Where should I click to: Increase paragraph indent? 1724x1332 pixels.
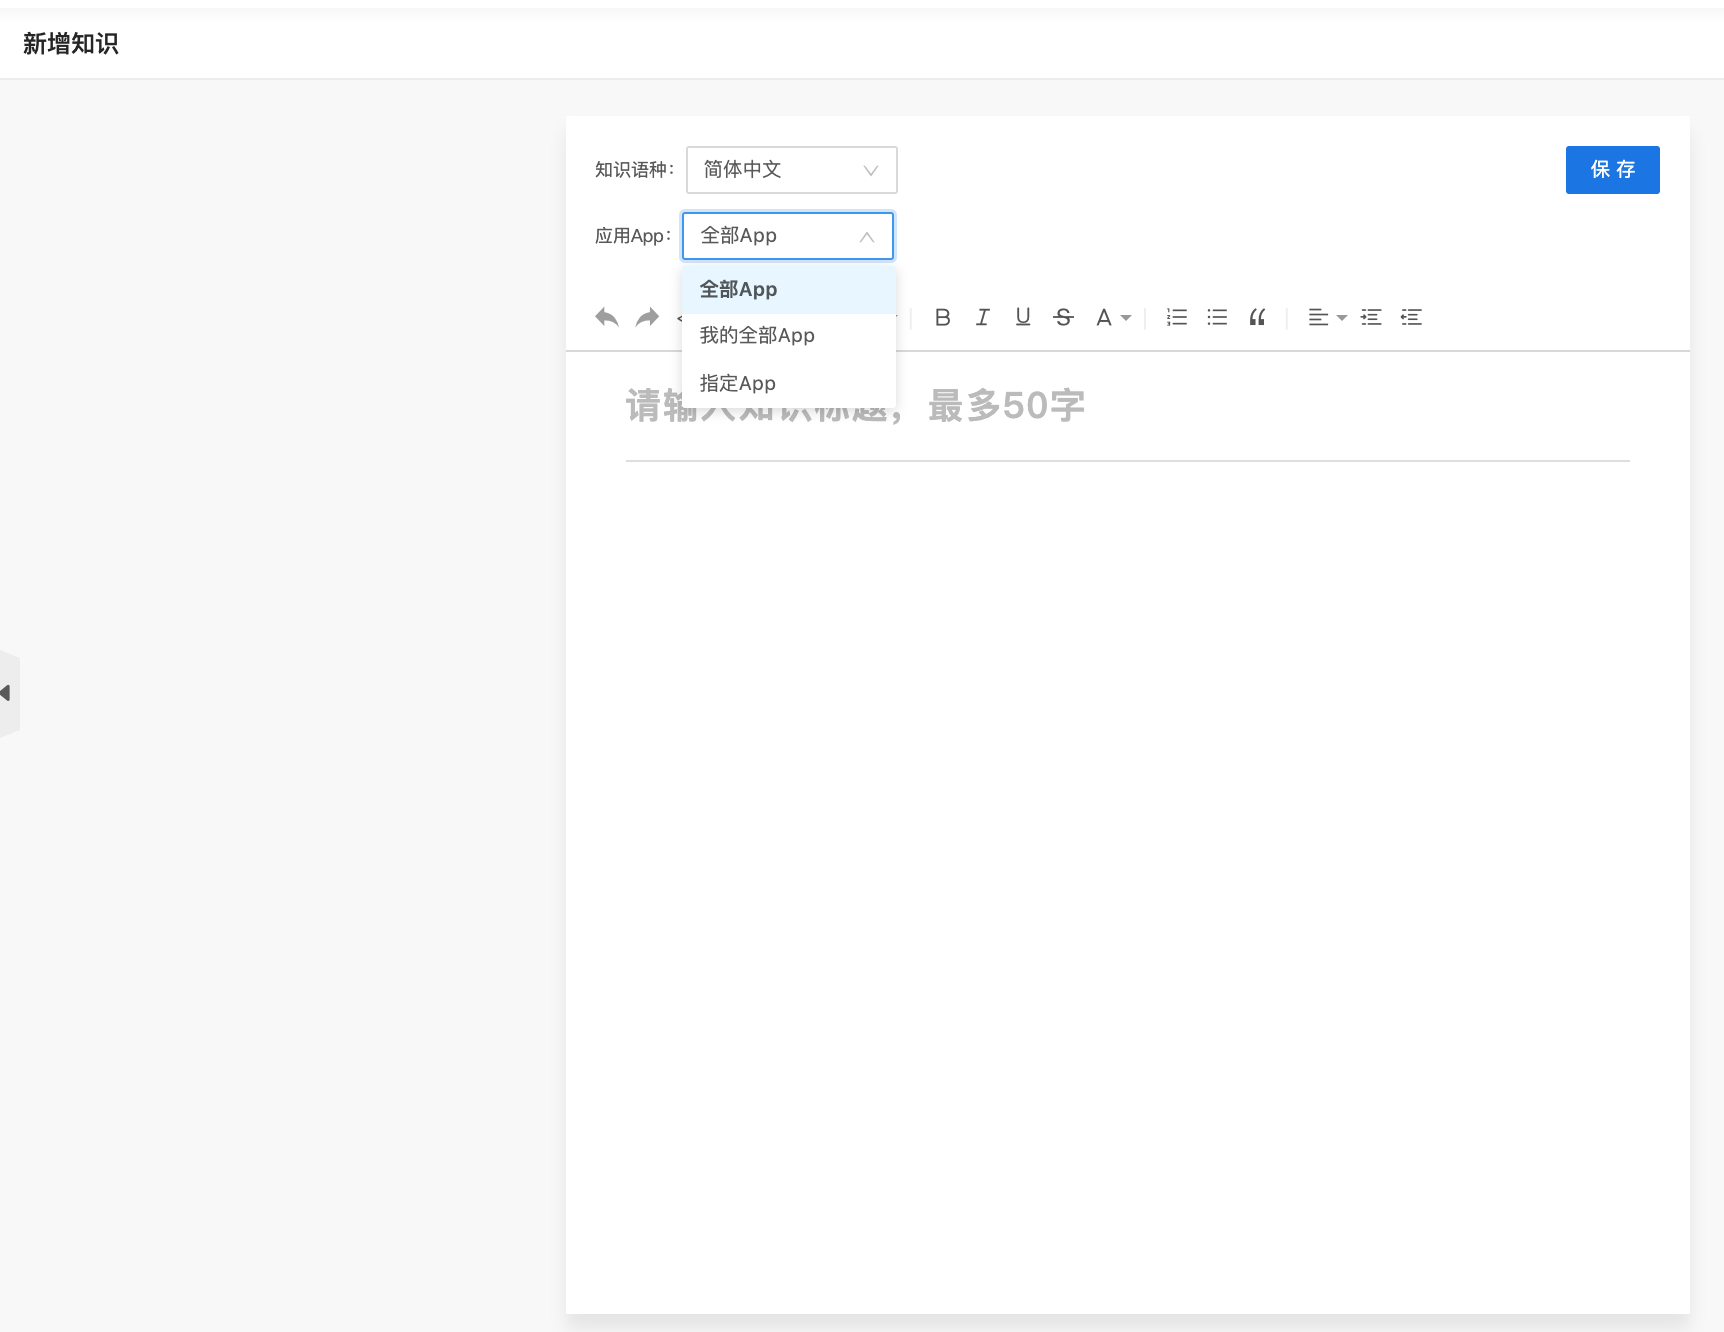point(1371,317)
